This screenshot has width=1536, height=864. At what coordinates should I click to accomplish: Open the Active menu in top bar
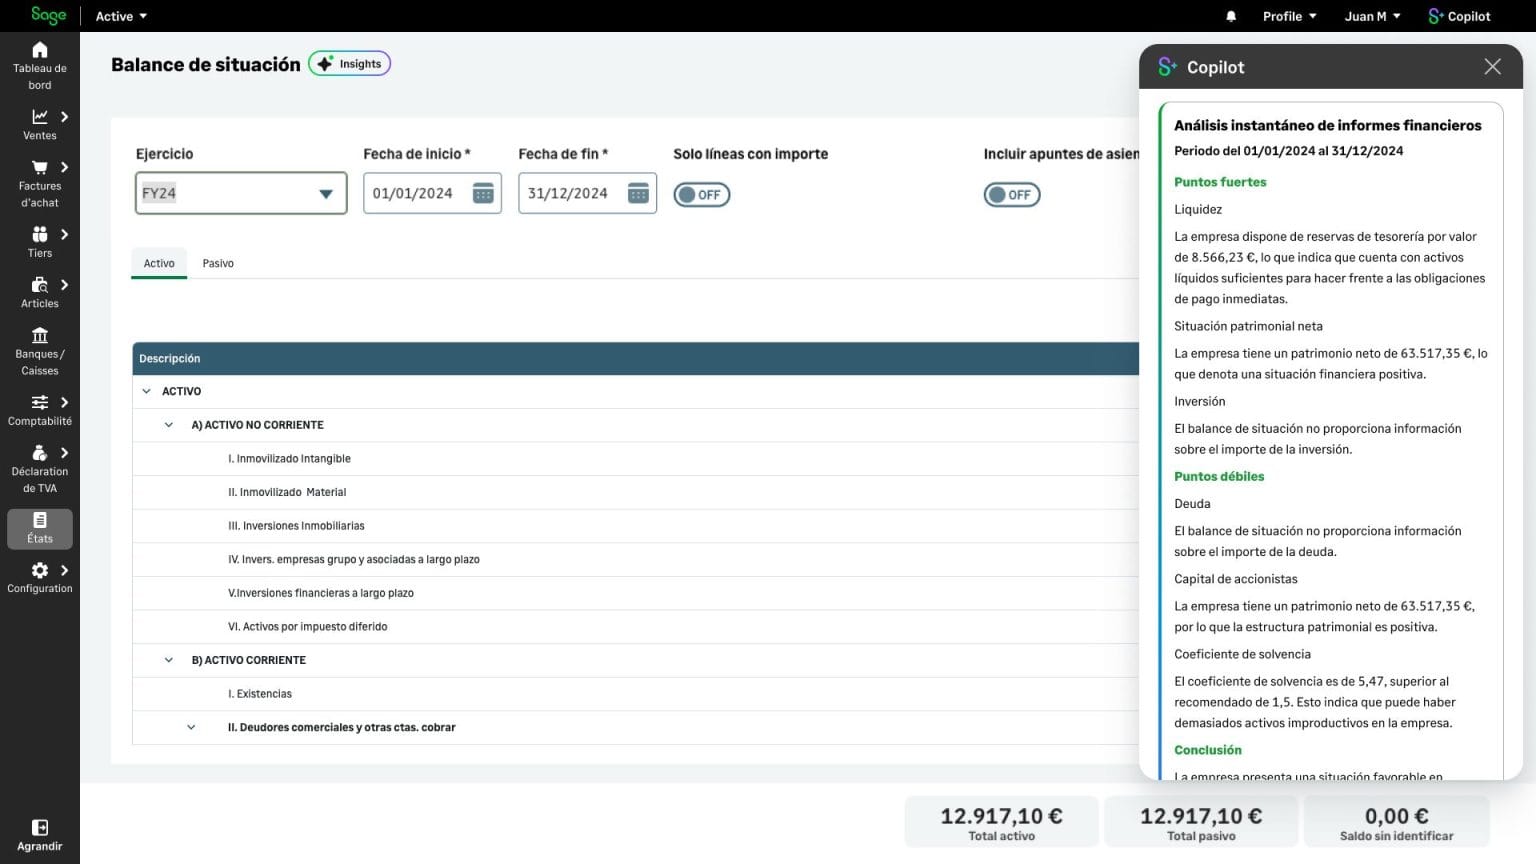pos(119,15)
